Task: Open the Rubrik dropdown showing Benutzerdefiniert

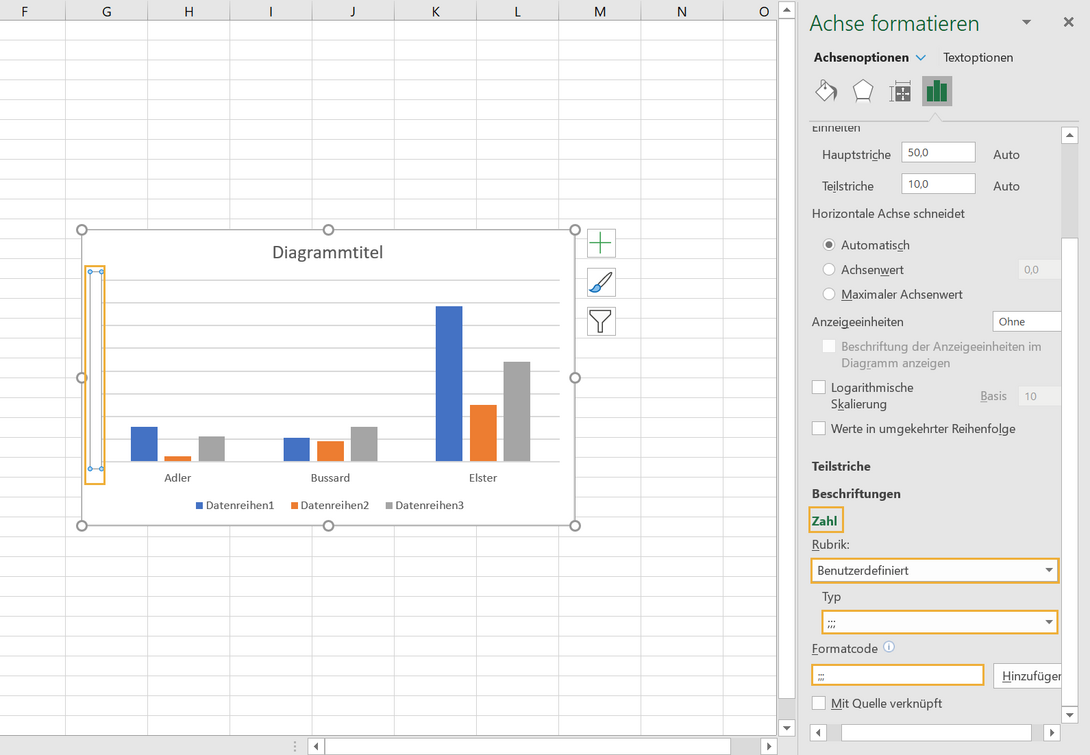Action: point(934,571)
